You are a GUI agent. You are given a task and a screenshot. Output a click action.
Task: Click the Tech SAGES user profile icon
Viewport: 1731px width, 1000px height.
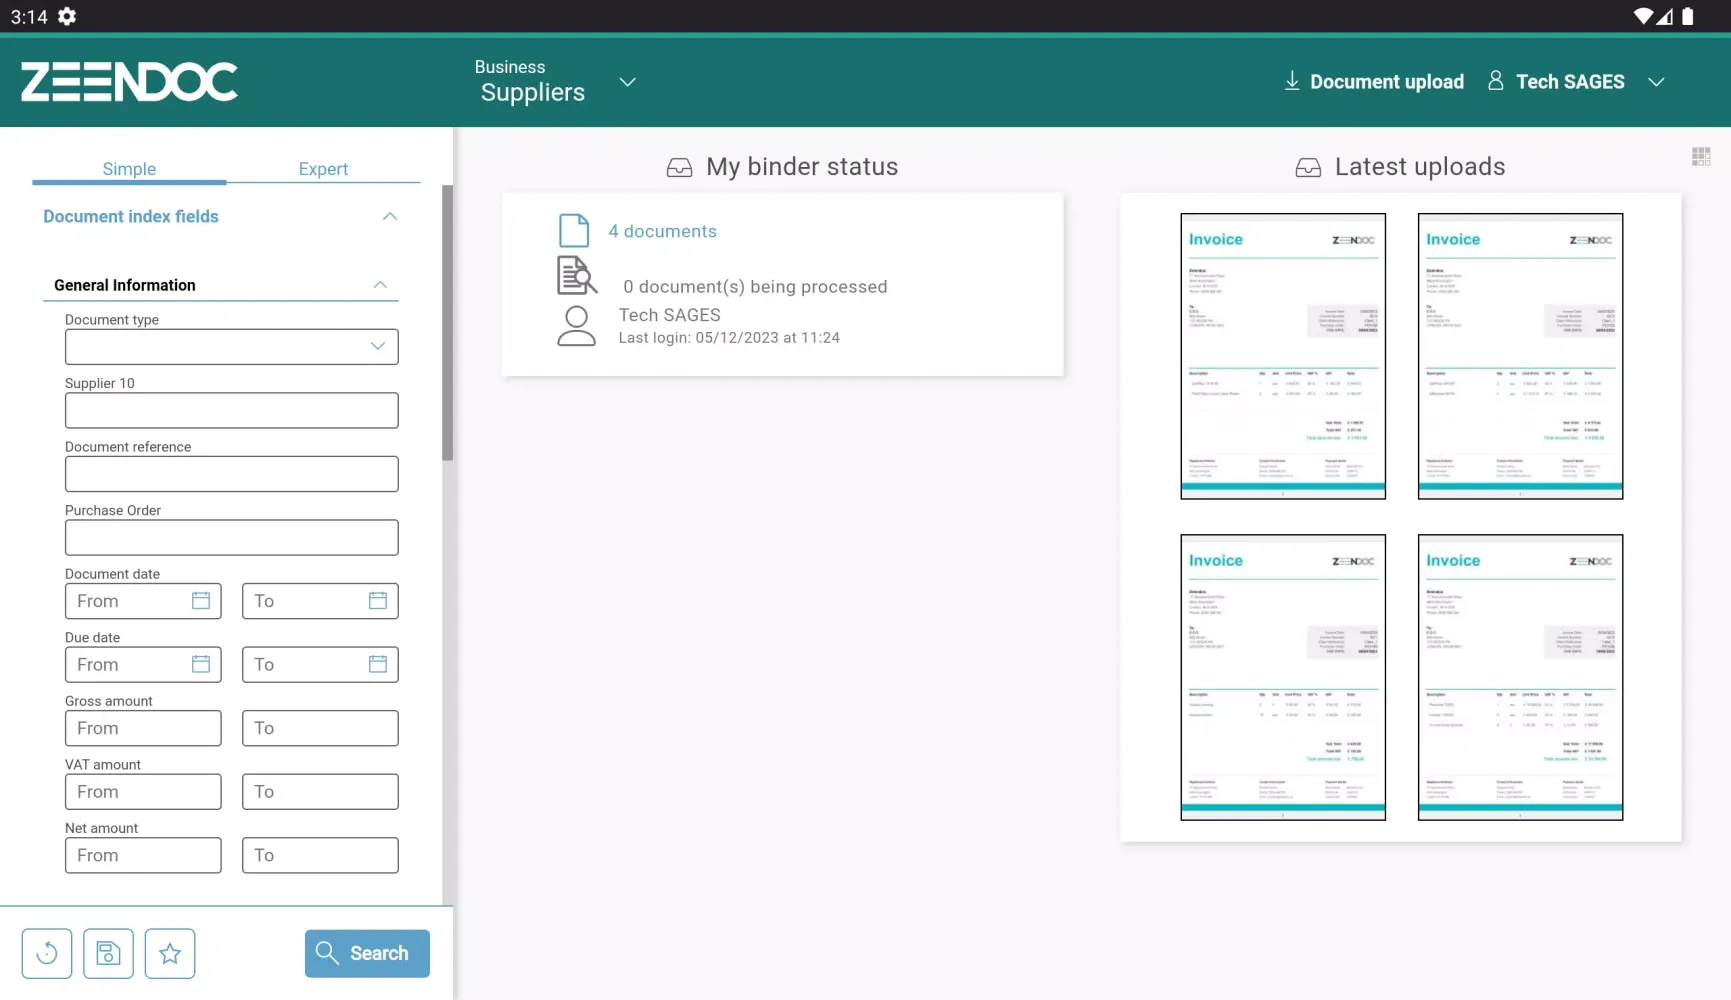click(1496, 81)
